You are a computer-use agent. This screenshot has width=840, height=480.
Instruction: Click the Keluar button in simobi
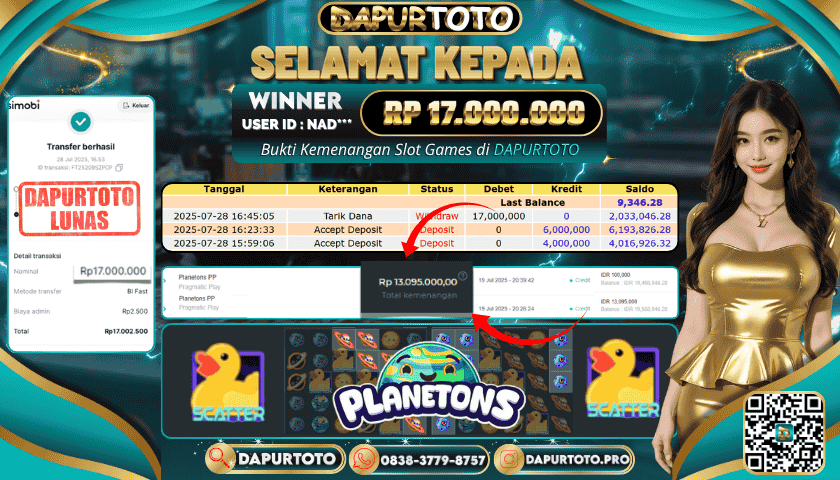point(136,106)
